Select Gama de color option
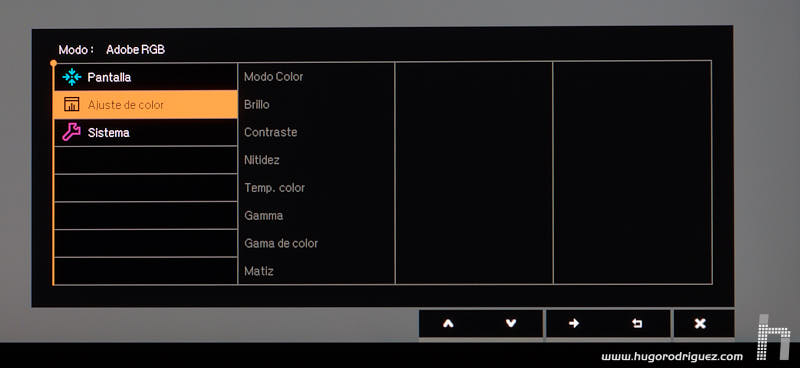The height and width of the screenshot is (368, 800). coord(281,243)
